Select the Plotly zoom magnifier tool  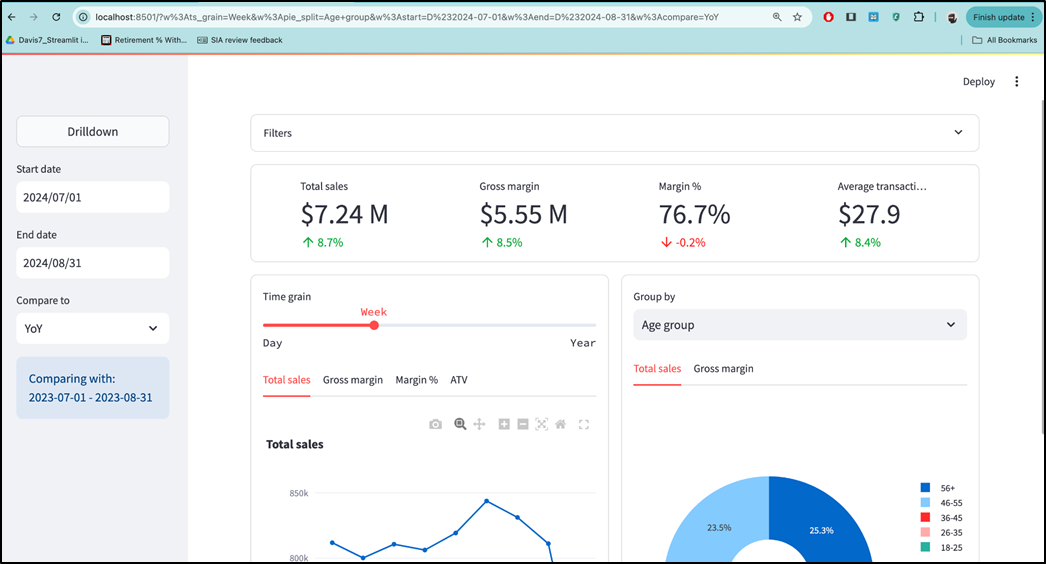(460, 424)
